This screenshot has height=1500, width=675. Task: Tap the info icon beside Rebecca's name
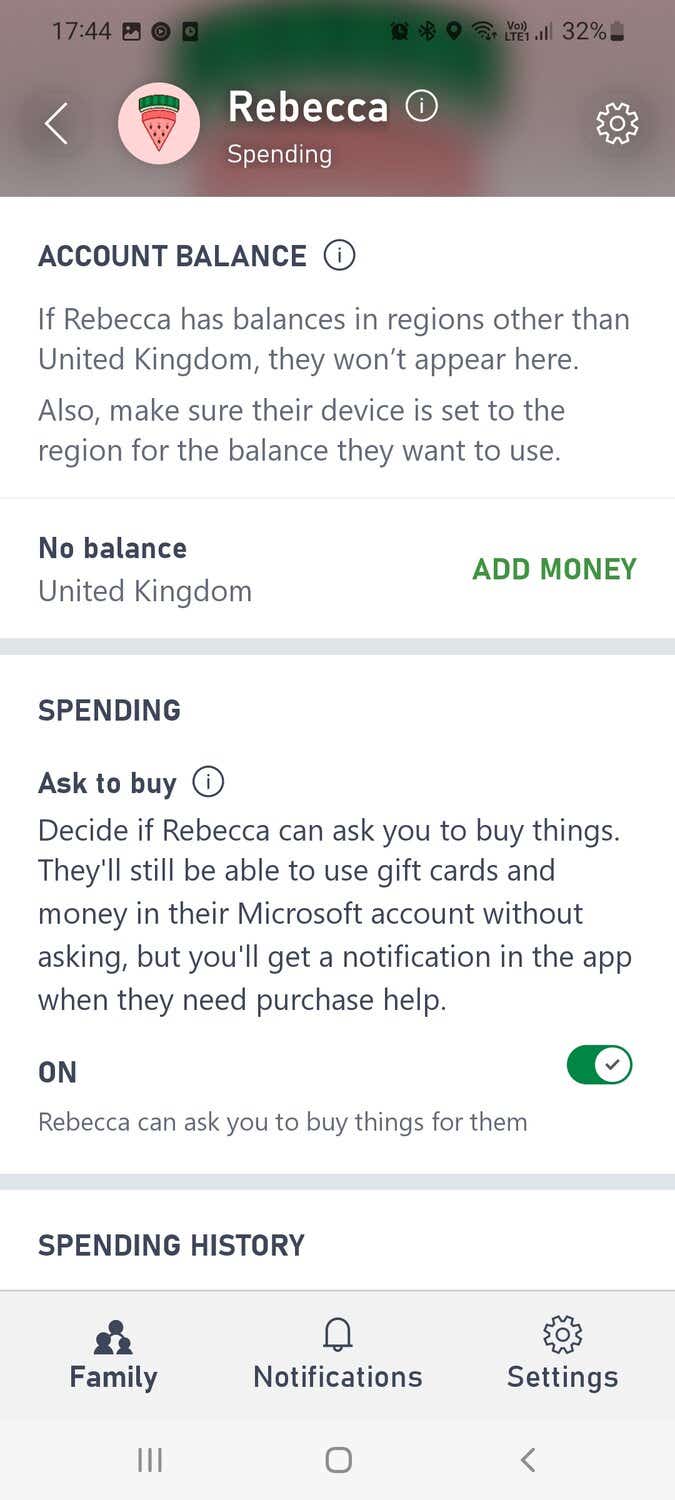click(421, 105)
